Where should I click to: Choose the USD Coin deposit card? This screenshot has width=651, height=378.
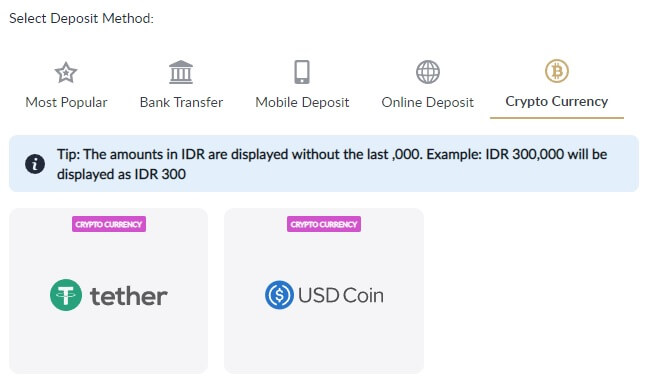[324, 291]
